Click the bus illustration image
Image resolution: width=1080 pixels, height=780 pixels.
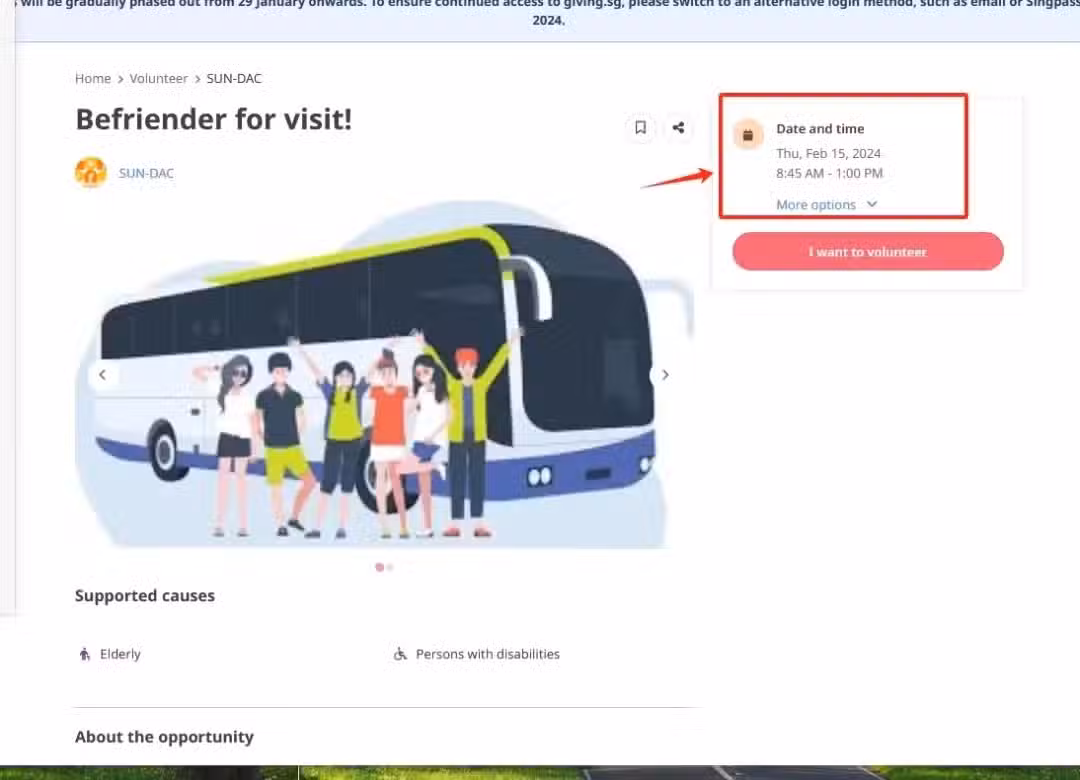[x=384, y=375]
